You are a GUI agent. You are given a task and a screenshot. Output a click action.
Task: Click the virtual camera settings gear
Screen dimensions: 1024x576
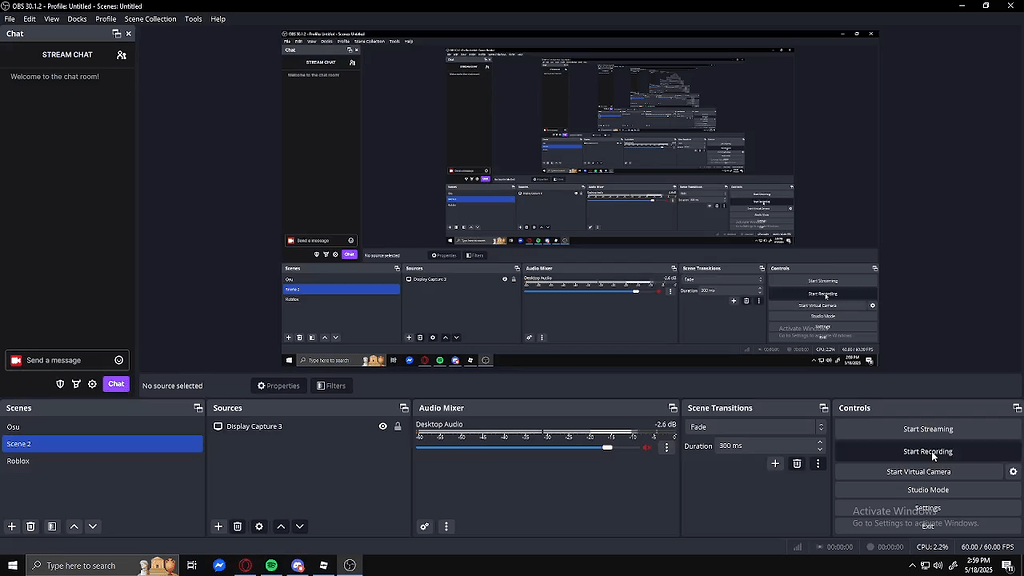coord(1013,472)
